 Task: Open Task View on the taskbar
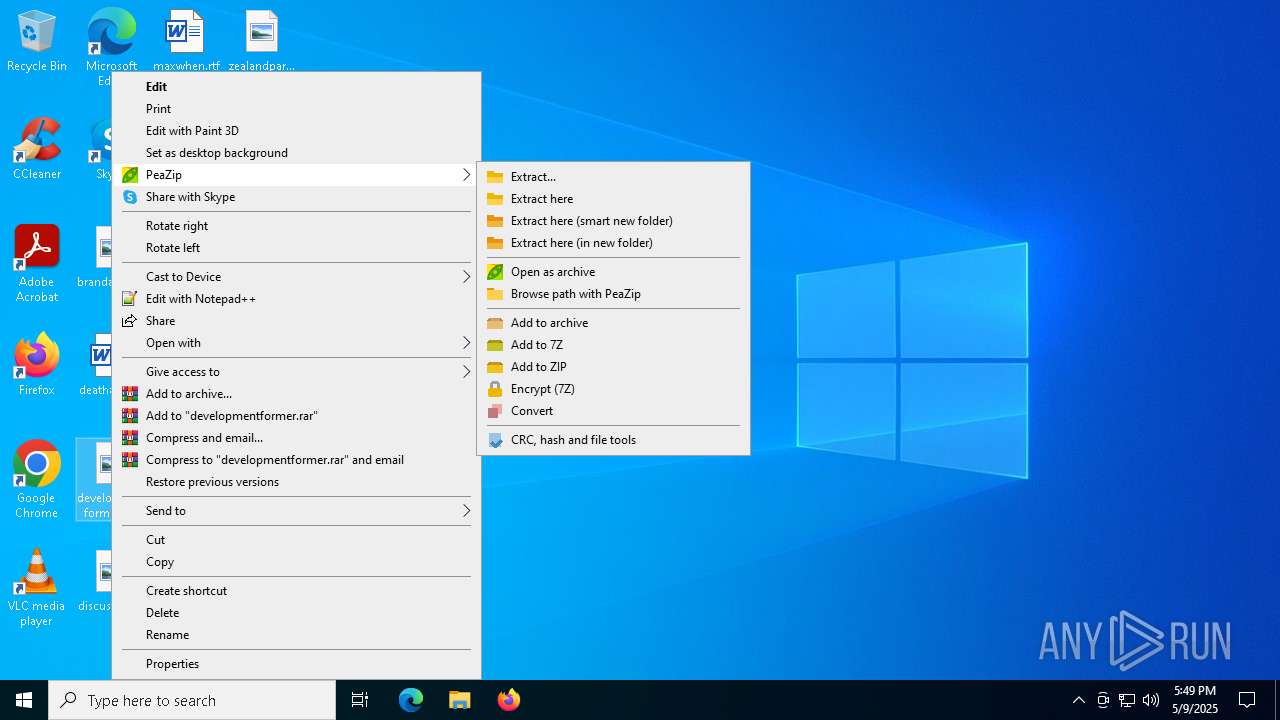(x=360, y=700)
